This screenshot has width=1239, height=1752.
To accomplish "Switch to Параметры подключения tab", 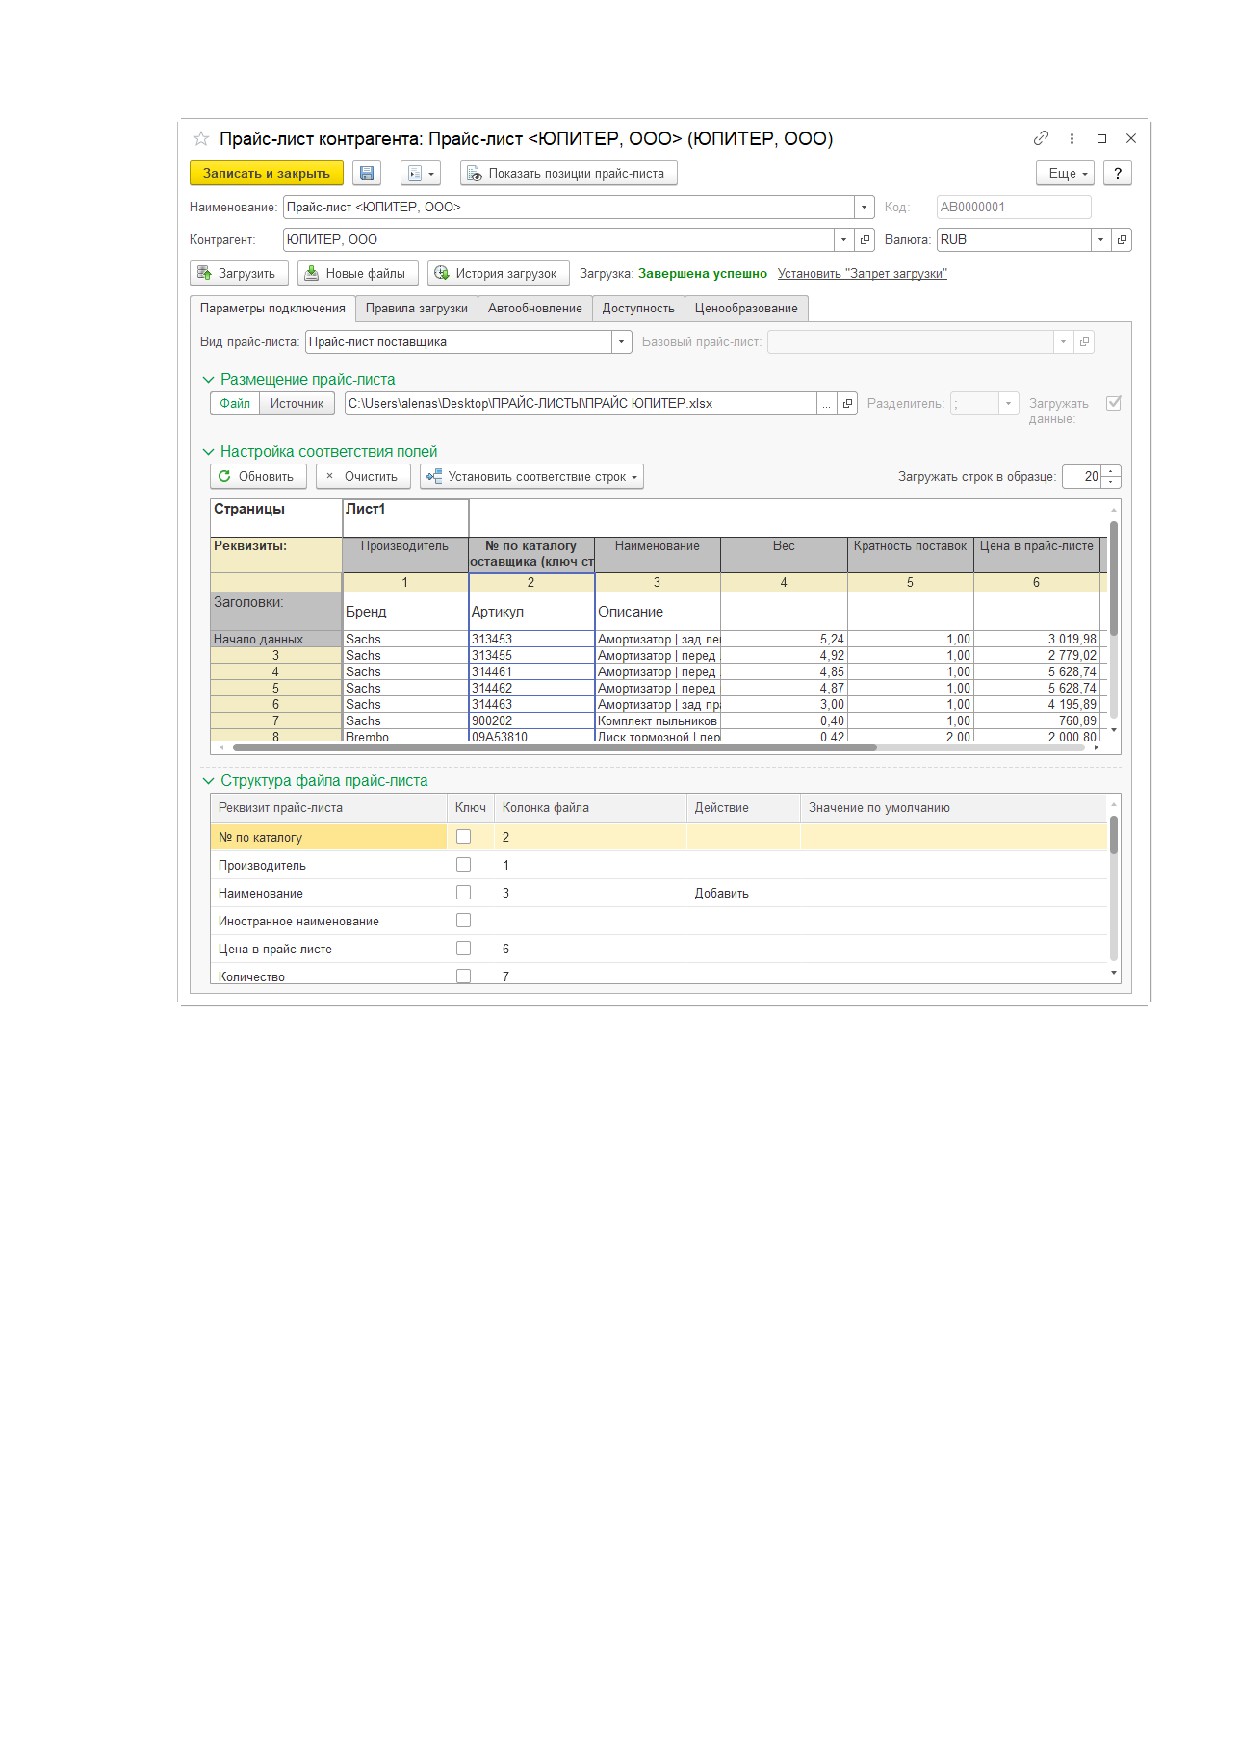I will 272,308.
